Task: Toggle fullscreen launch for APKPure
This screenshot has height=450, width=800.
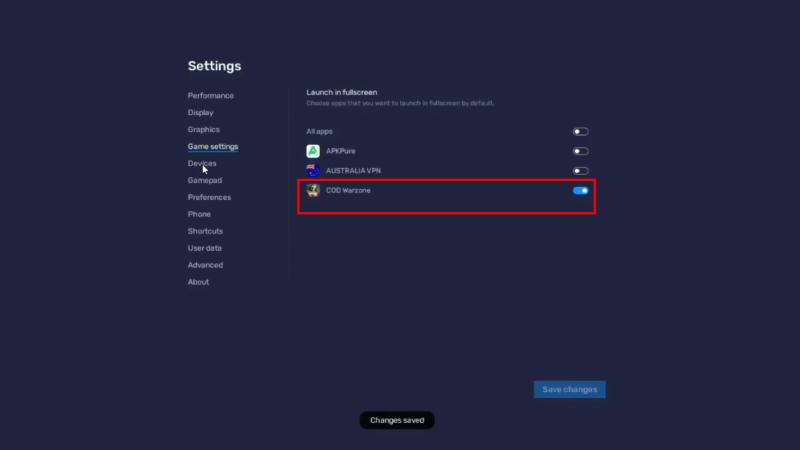Action: [580, 151]
